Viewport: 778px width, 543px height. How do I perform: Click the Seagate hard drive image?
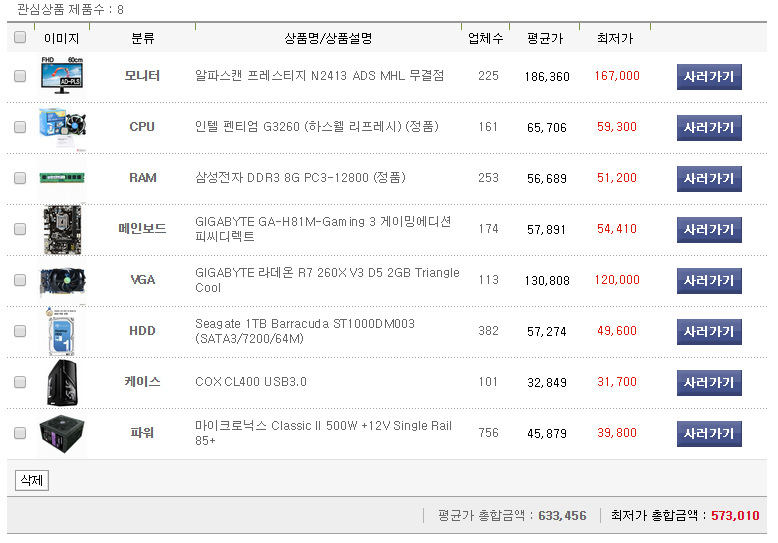[x=61, y=331]
